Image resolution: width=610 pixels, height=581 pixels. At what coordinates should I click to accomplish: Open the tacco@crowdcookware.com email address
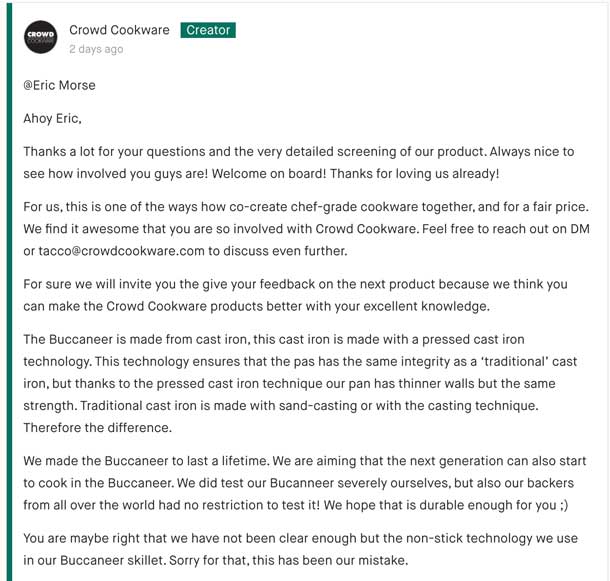coord(121,251)
